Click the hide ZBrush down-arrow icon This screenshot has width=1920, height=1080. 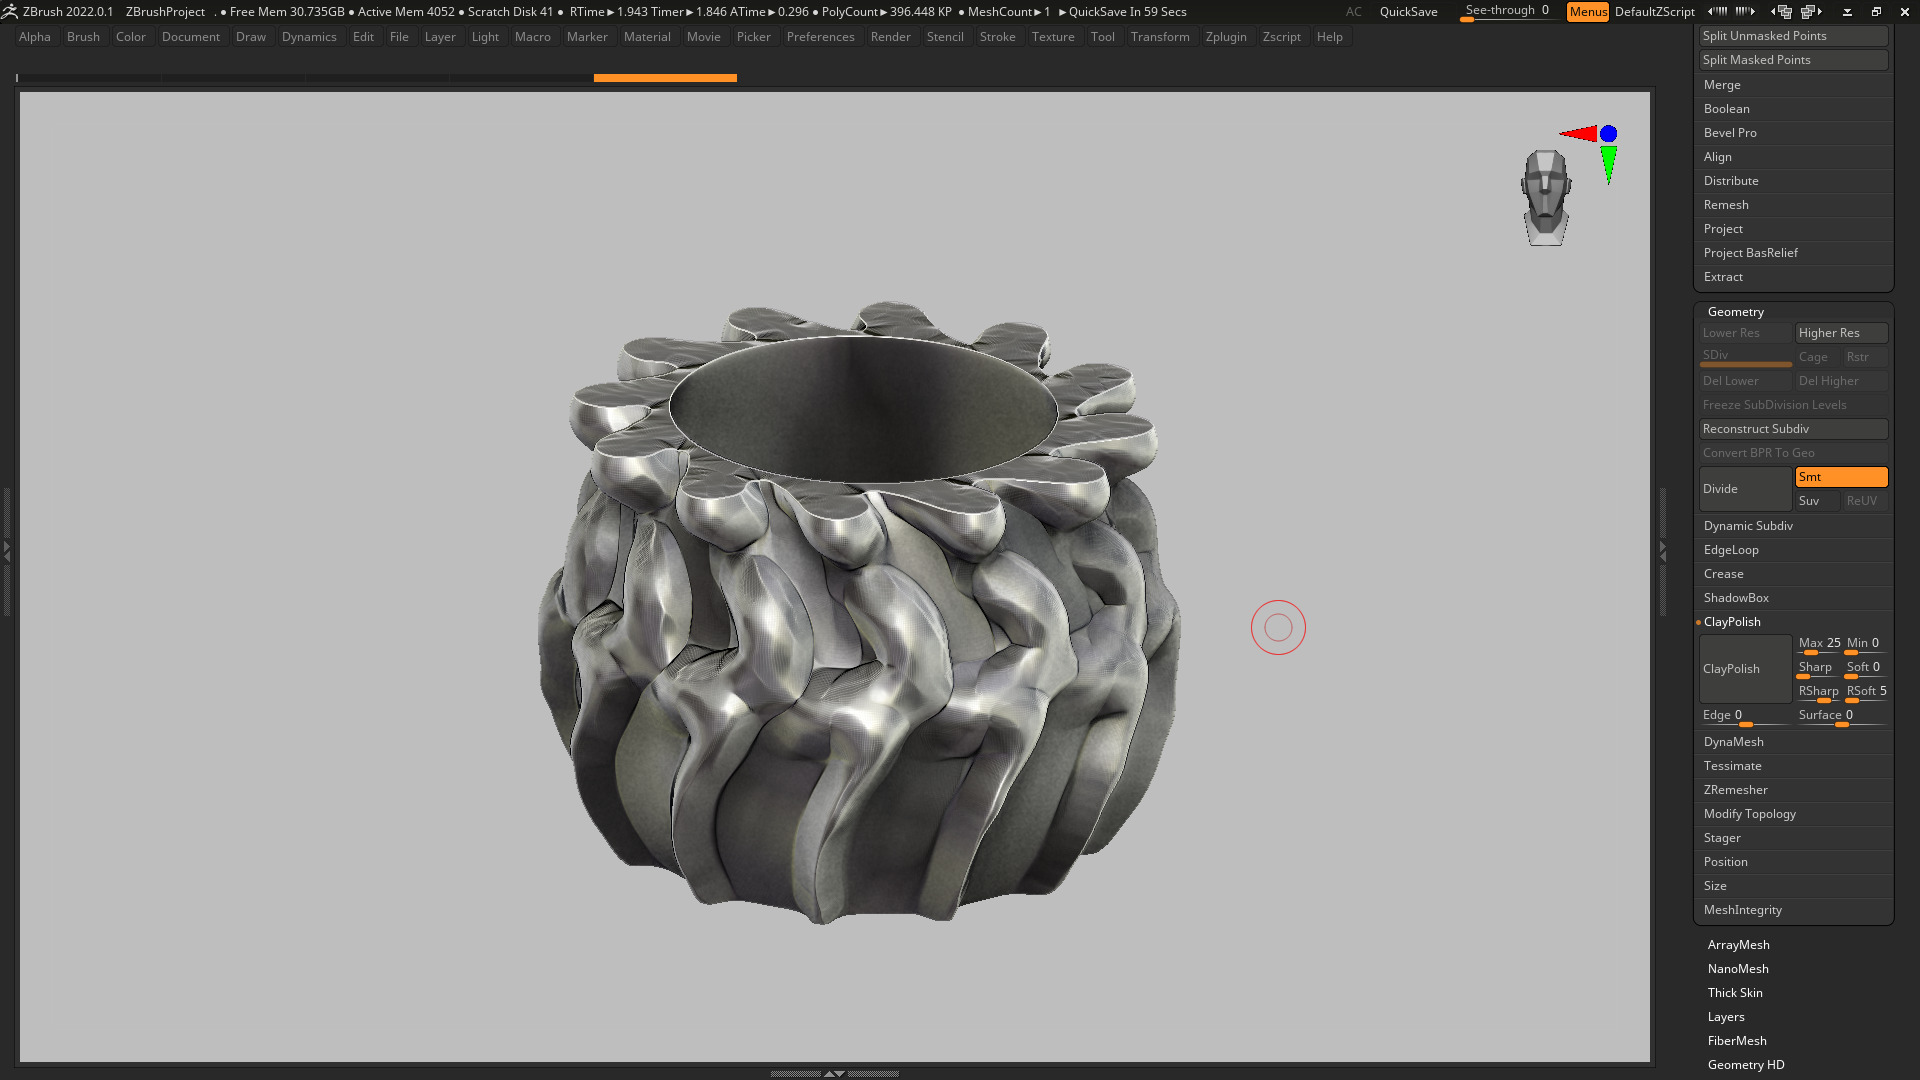tap(1847, 12)
